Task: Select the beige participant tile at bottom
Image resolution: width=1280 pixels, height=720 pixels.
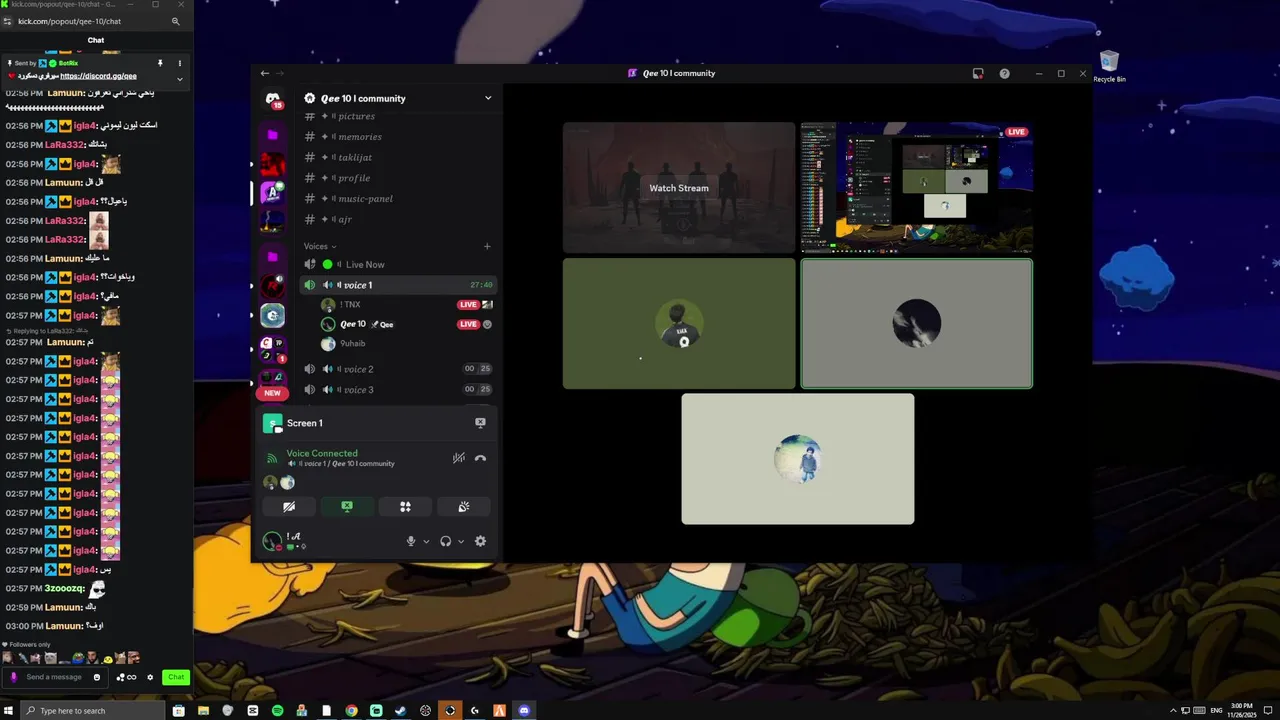Action: click(798, 459)
